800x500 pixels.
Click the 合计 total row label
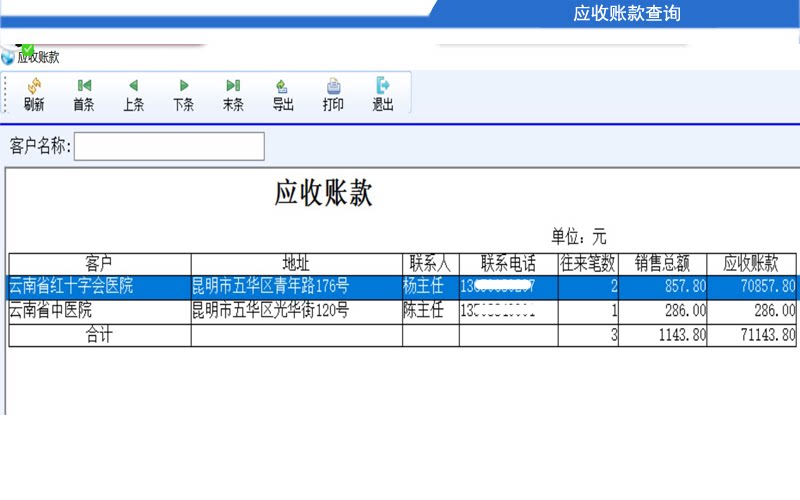point(99,335)
